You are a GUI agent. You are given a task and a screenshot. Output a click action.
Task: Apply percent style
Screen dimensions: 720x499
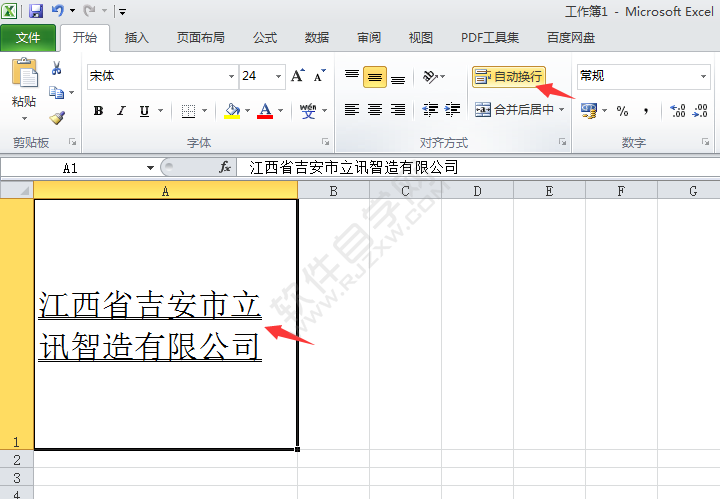(622, 111)
